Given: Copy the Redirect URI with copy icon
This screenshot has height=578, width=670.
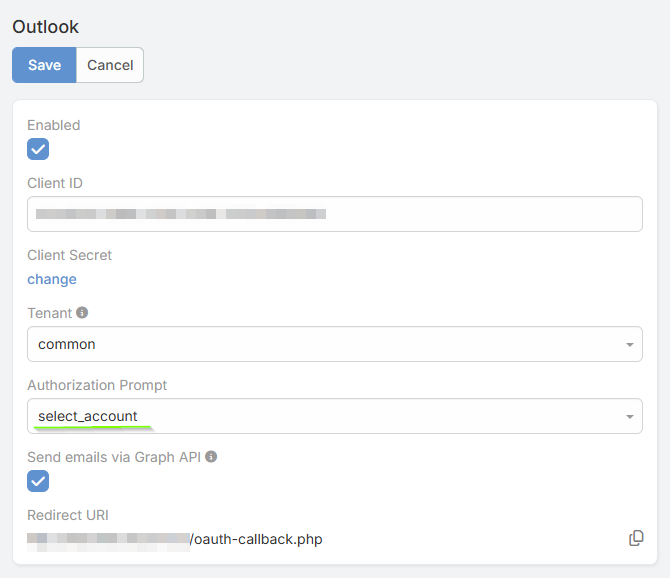Looking at the screenshot, I should click(636, 539).
